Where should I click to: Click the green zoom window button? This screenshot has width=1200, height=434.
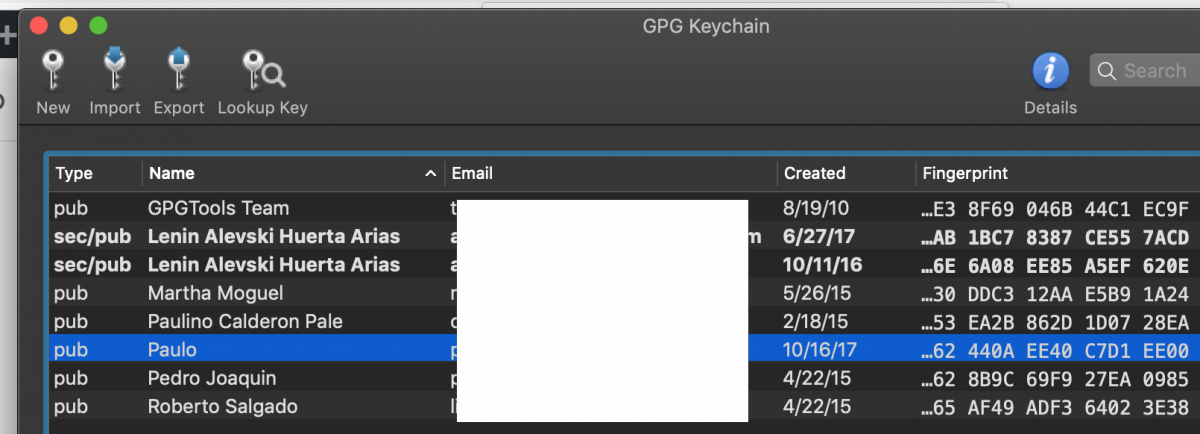tap(98, 25)
